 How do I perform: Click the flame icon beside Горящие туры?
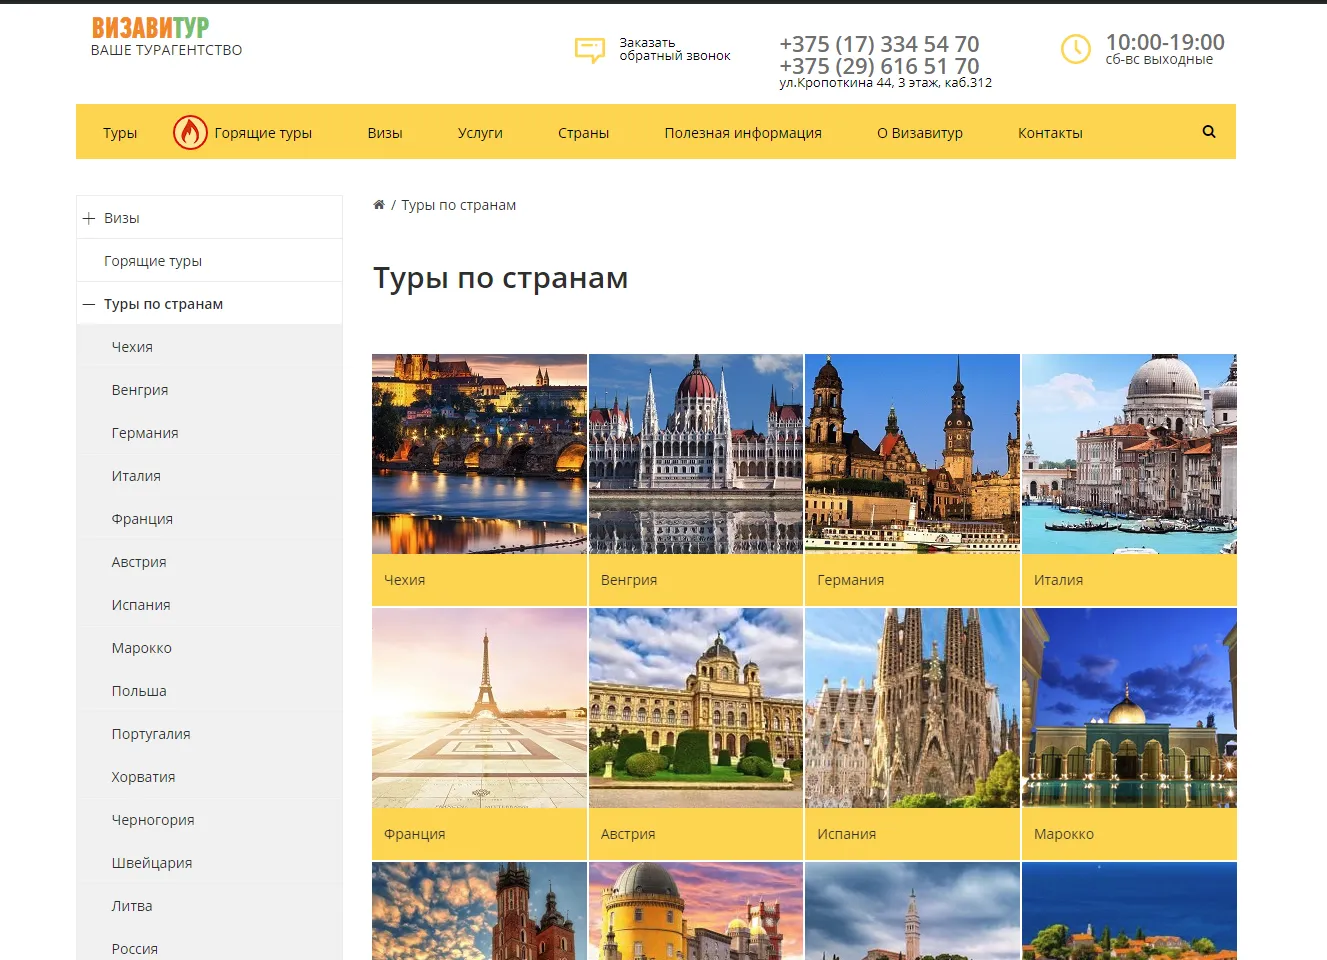tap(190, 132)
